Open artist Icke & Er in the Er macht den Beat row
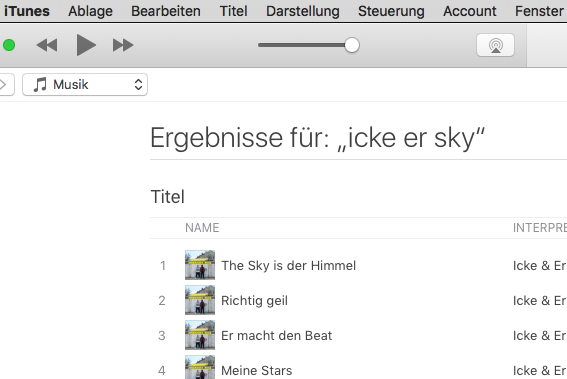Viewport: 567px width, 379px height. [x=540, y=336]
